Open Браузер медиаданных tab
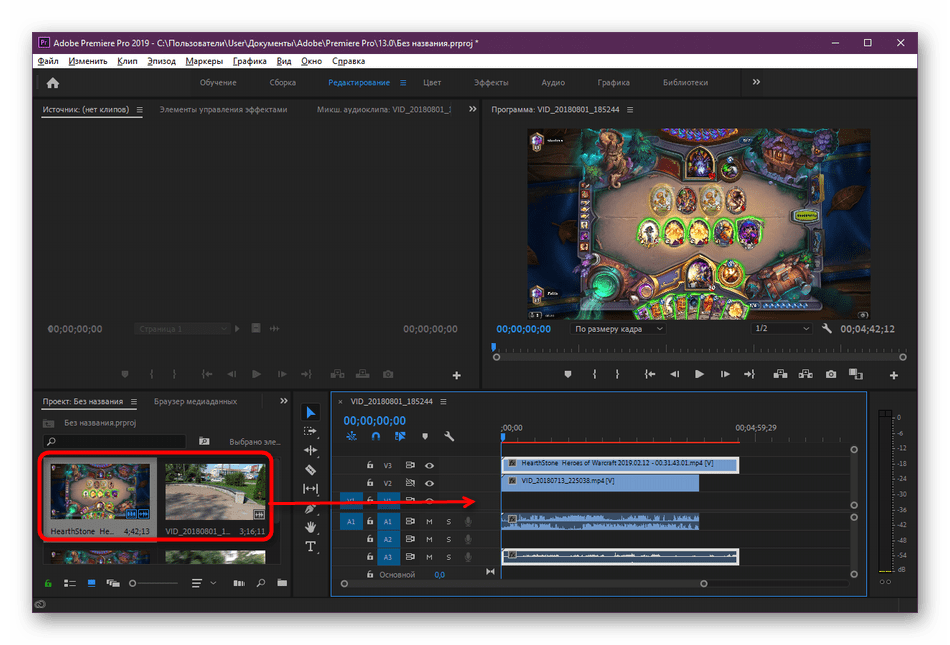 (x=195, y=401)
